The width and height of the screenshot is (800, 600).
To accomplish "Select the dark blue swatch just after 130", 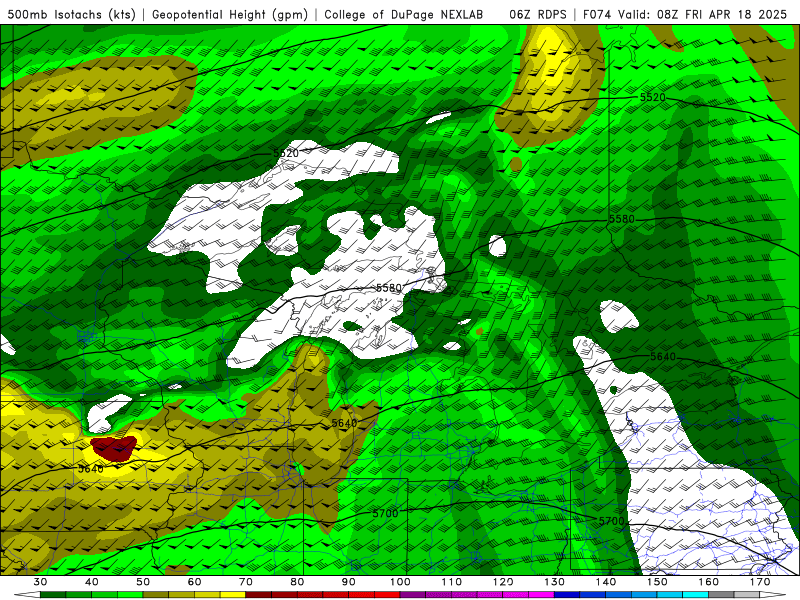I will pyautogui.click(x=567, y=595).
